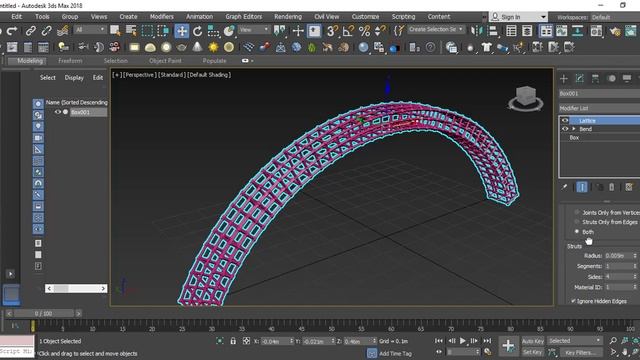
Task: Toggle visibility of Bend modifier
Action: tap(565, 129)
